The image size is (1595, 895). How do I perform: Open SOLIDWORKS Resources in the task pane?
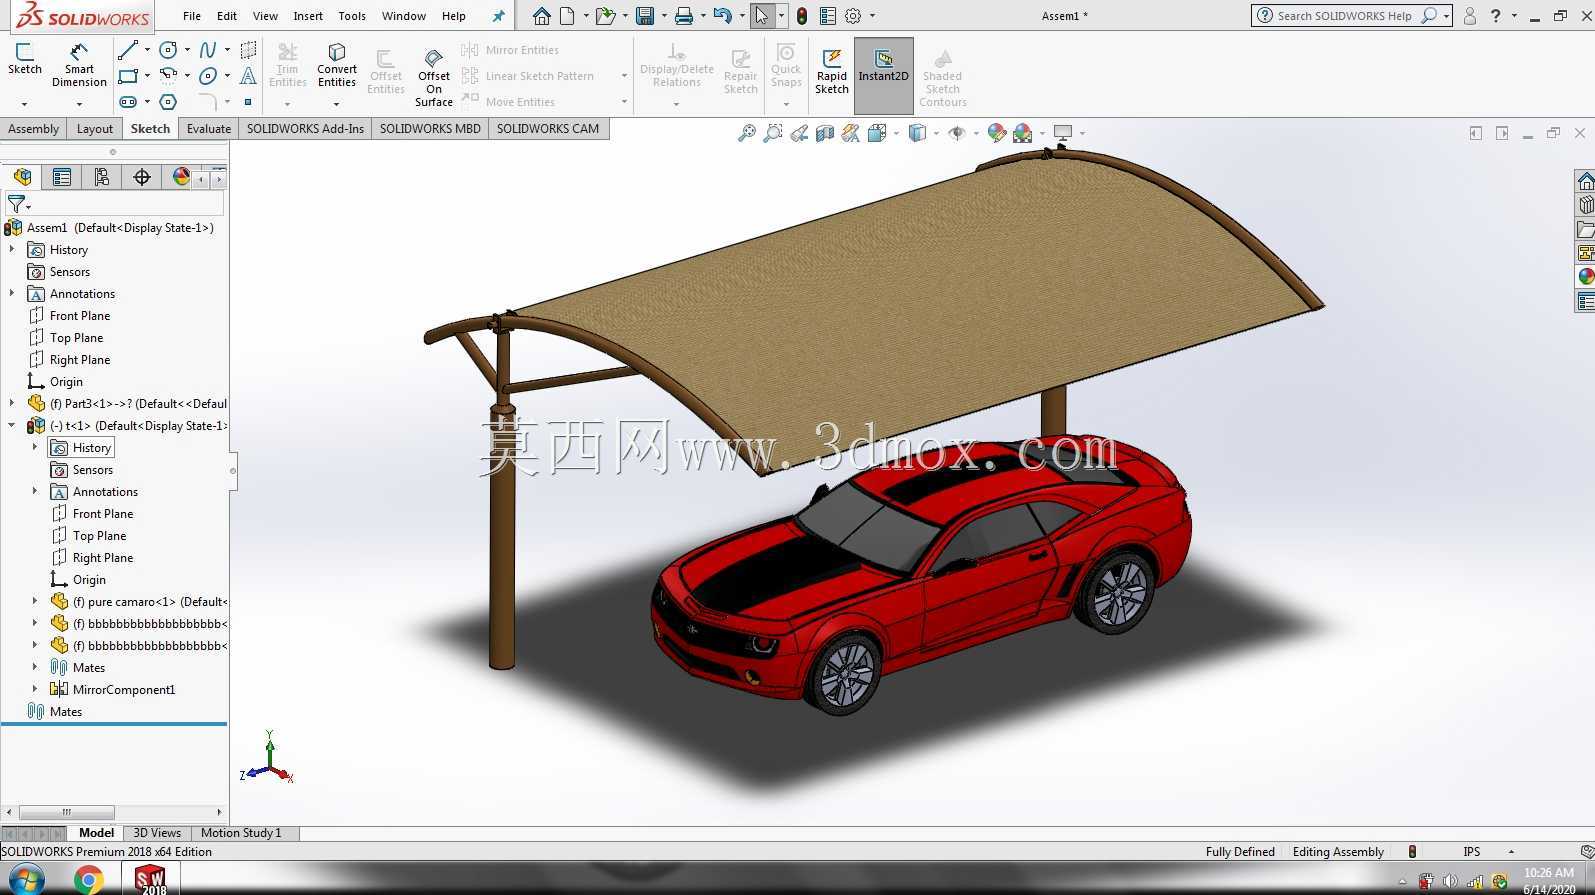[x=1586, y=181]
